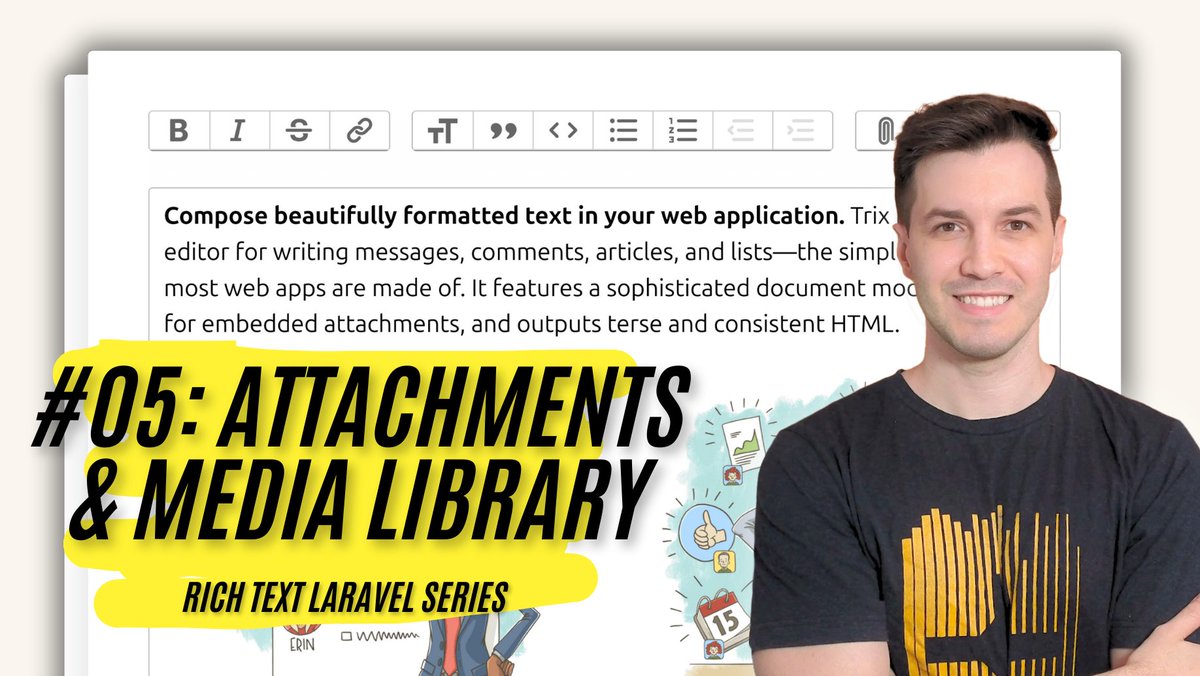This screenshot has height=676, width=1200.
Task: Select the link insertion icon
Action: [x=357, y=130]
